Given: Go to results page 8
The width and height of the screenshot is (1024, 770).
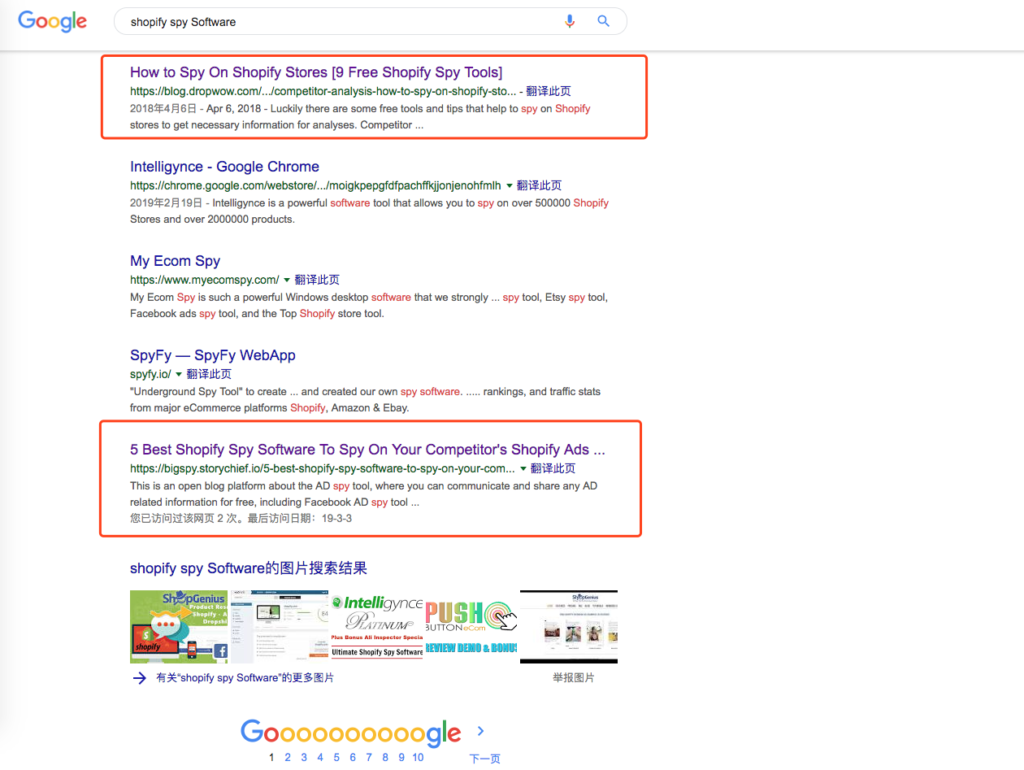Looking at the screenshot, I should tap(385, 758).
